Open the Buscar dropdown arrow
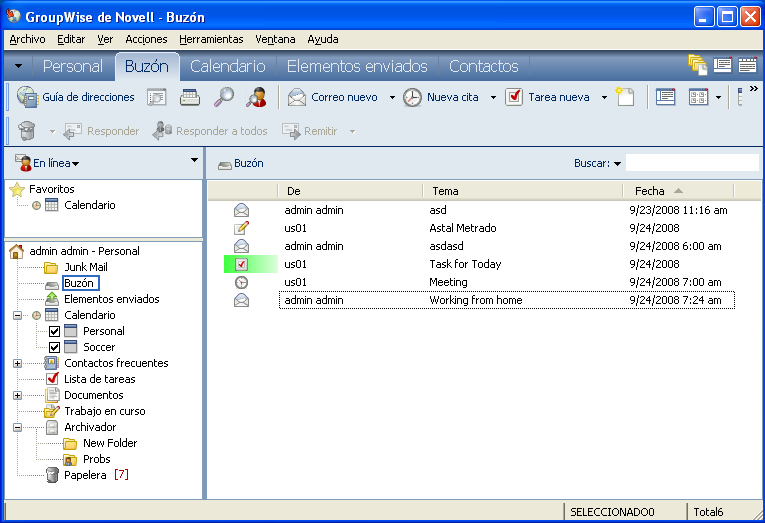Image resolution: width=765 pixels, height=523 pixels. point(617,163)
